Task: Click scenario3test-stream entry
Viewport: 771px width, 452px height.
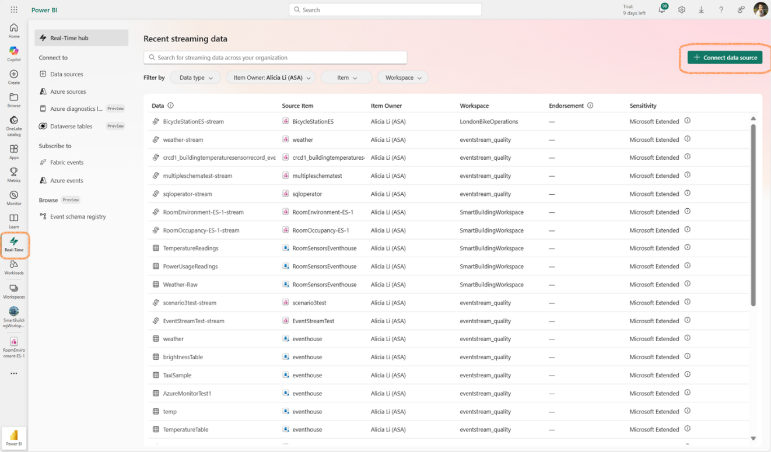Action: pyautogui.click(x=189, y=303)
